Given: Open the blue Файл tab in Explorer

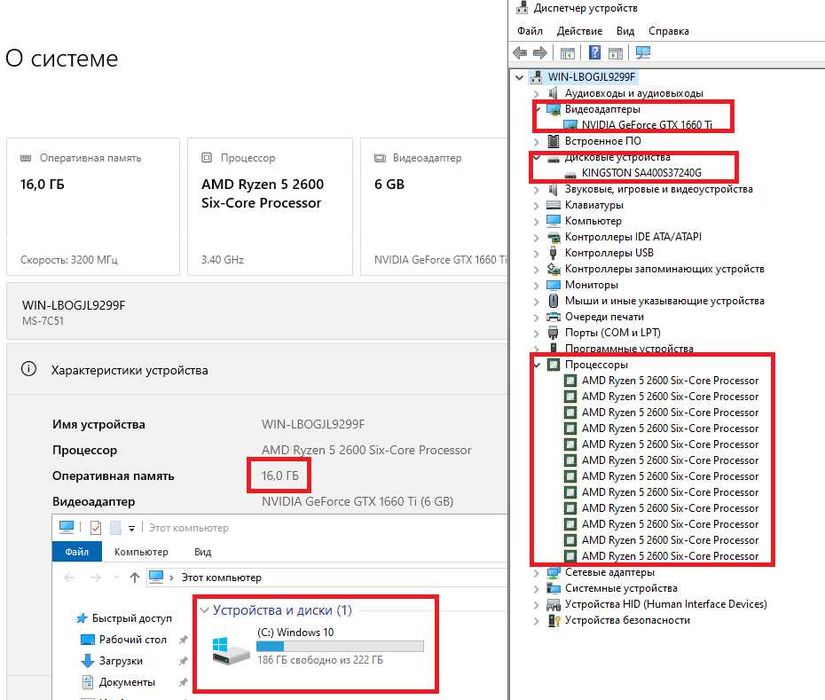Looking at the screenshot, I should tap(77, 552).
